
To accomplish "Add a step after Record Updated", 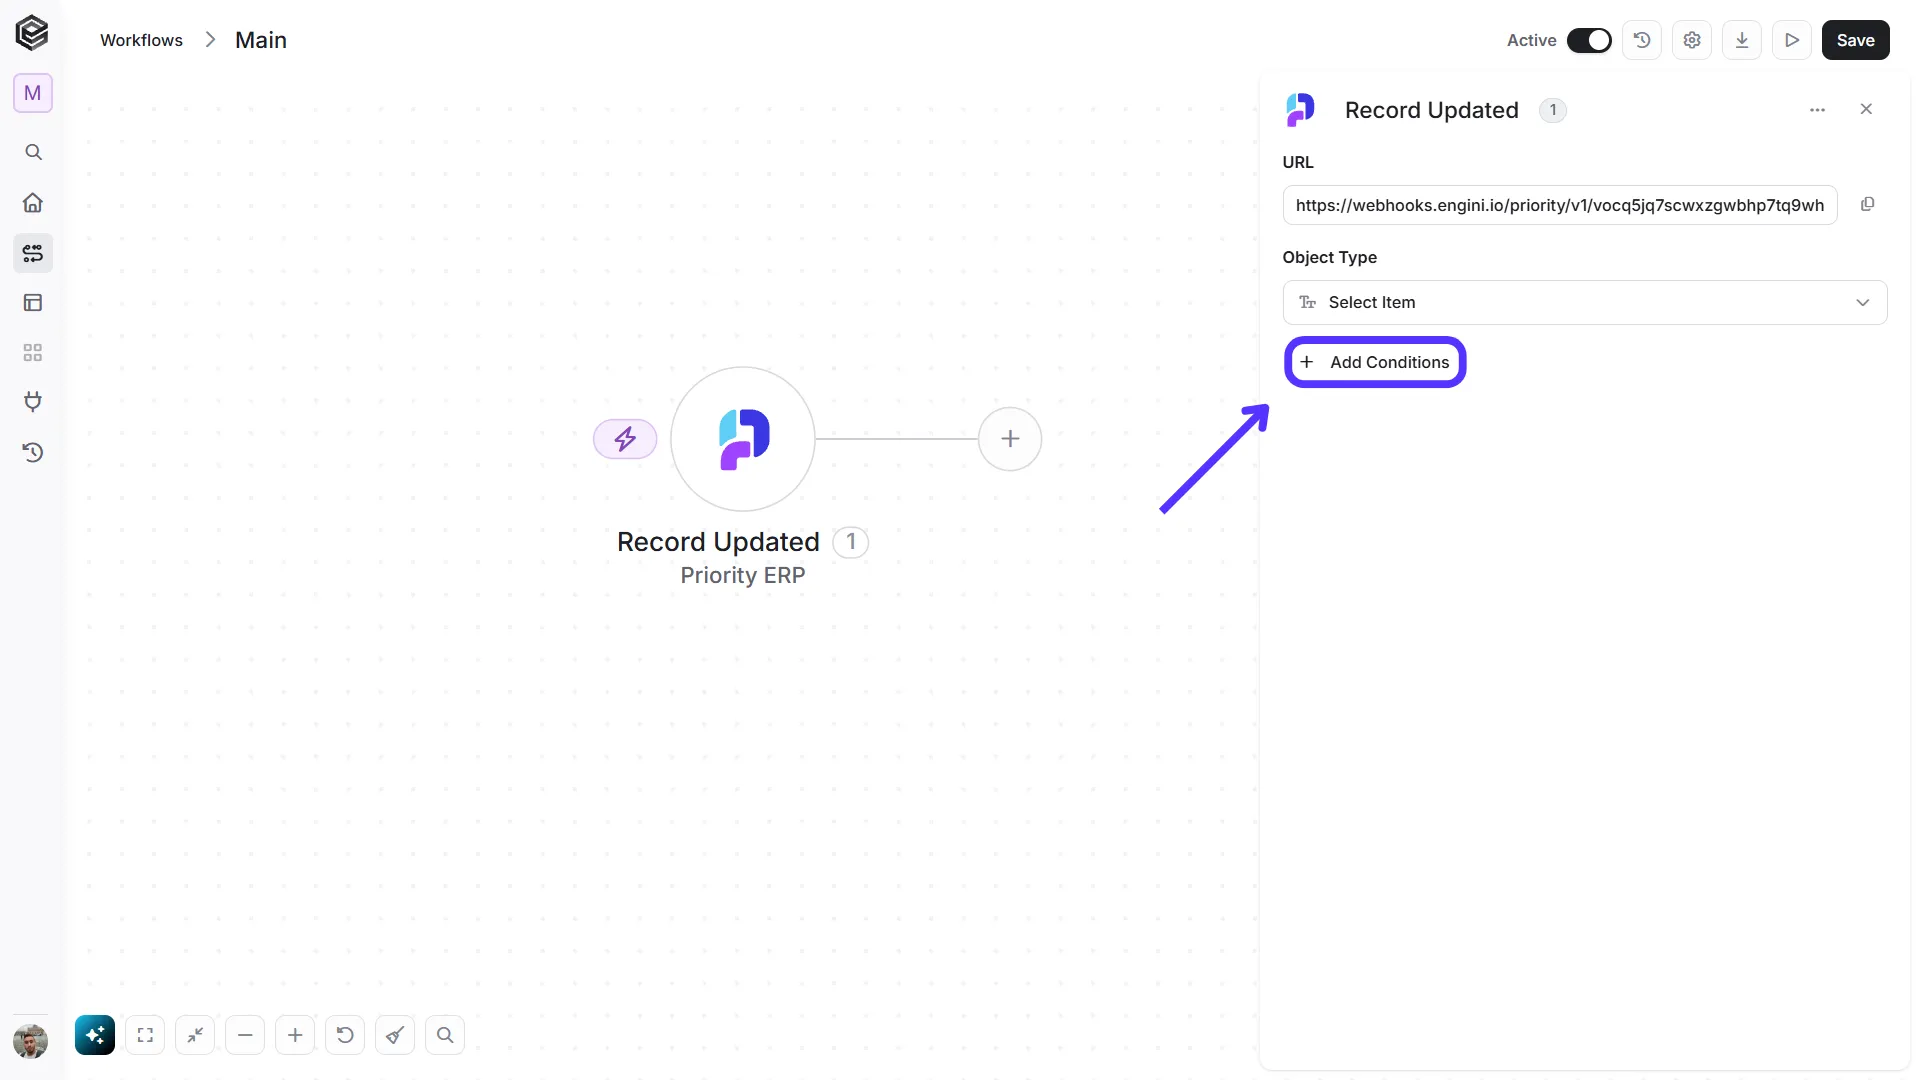I will tap(1010, 439).
